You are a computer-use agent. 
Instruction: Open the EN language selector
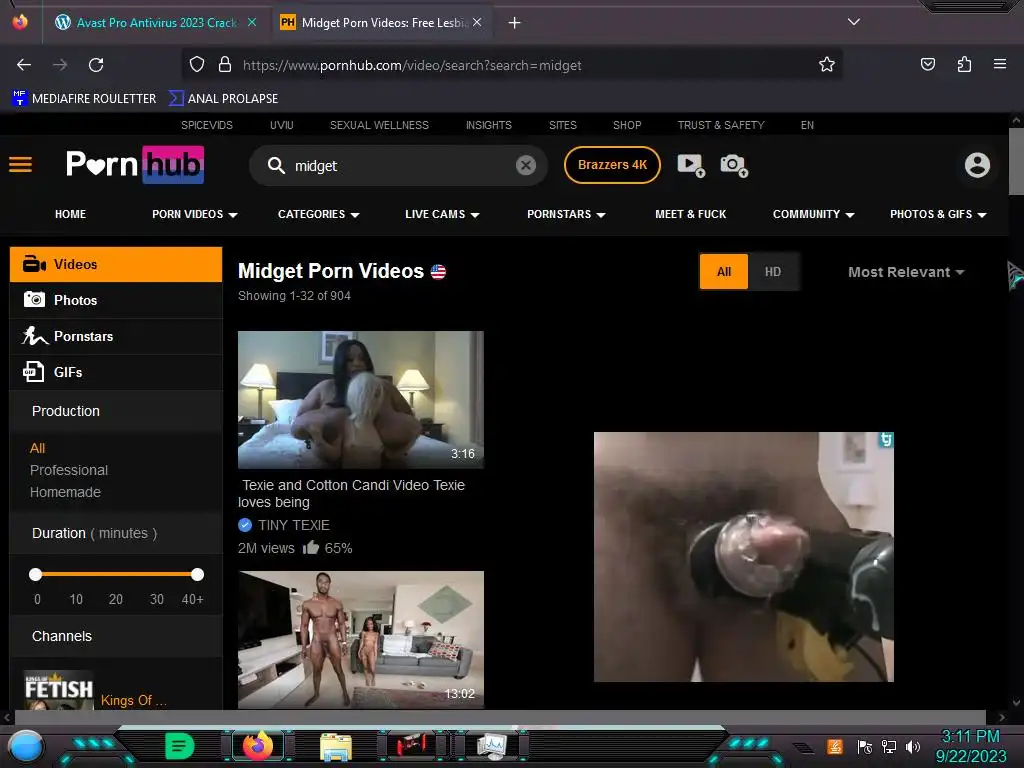click(807, 125)
